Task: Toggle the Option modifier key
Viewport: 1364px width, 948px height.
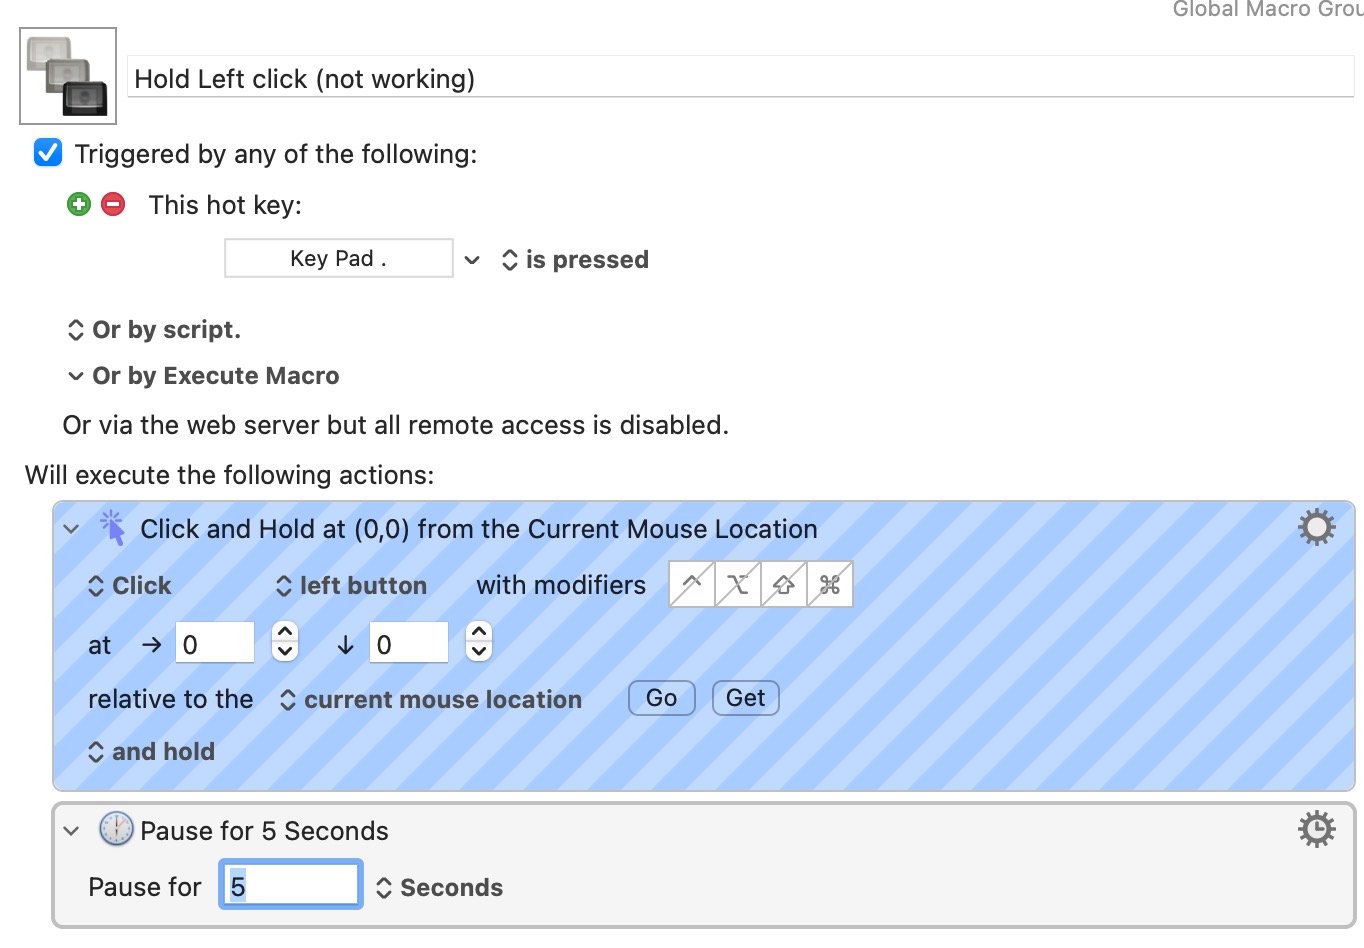Action: [738, 585]
